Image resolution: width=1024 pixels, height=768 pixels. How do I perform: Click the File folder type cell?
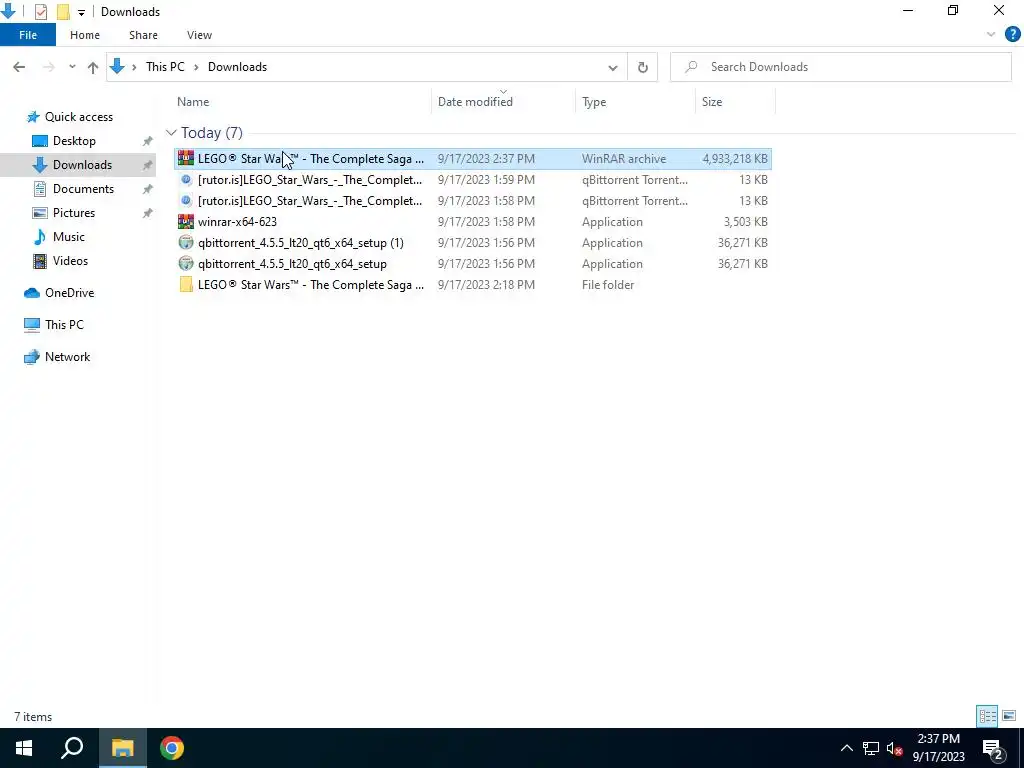[x=608, y=285]
